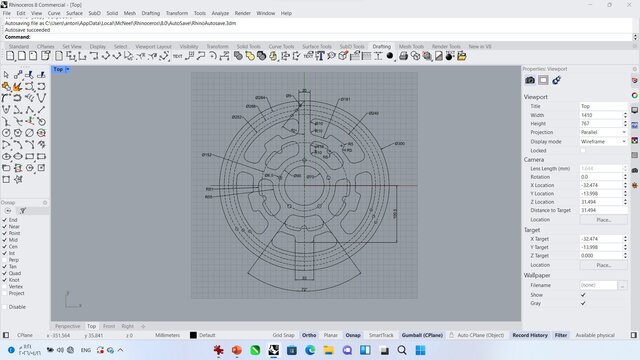Click the black Default layer color swatch

[193, 335]
